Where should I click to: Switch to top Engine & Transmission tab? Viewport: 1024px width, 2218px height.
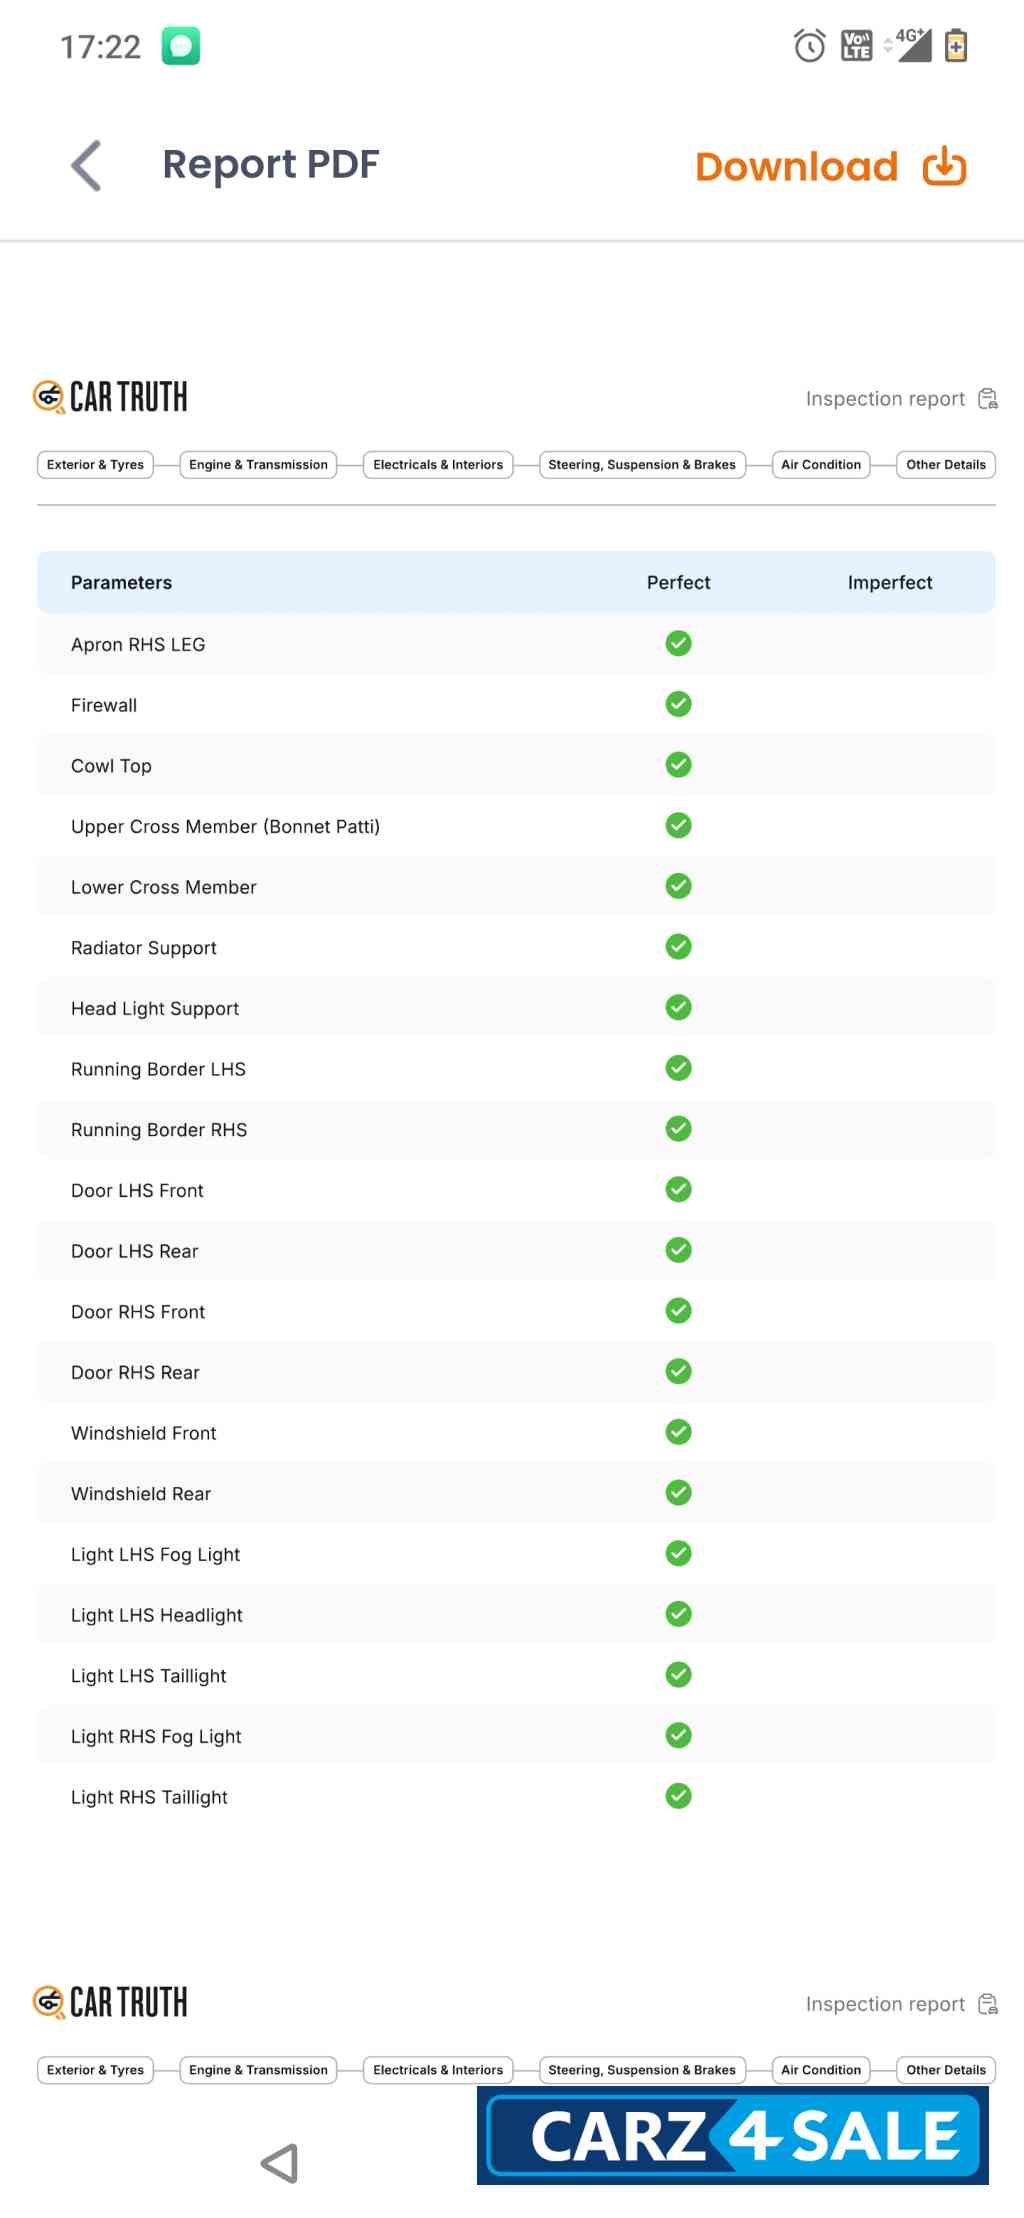point(258,465)
